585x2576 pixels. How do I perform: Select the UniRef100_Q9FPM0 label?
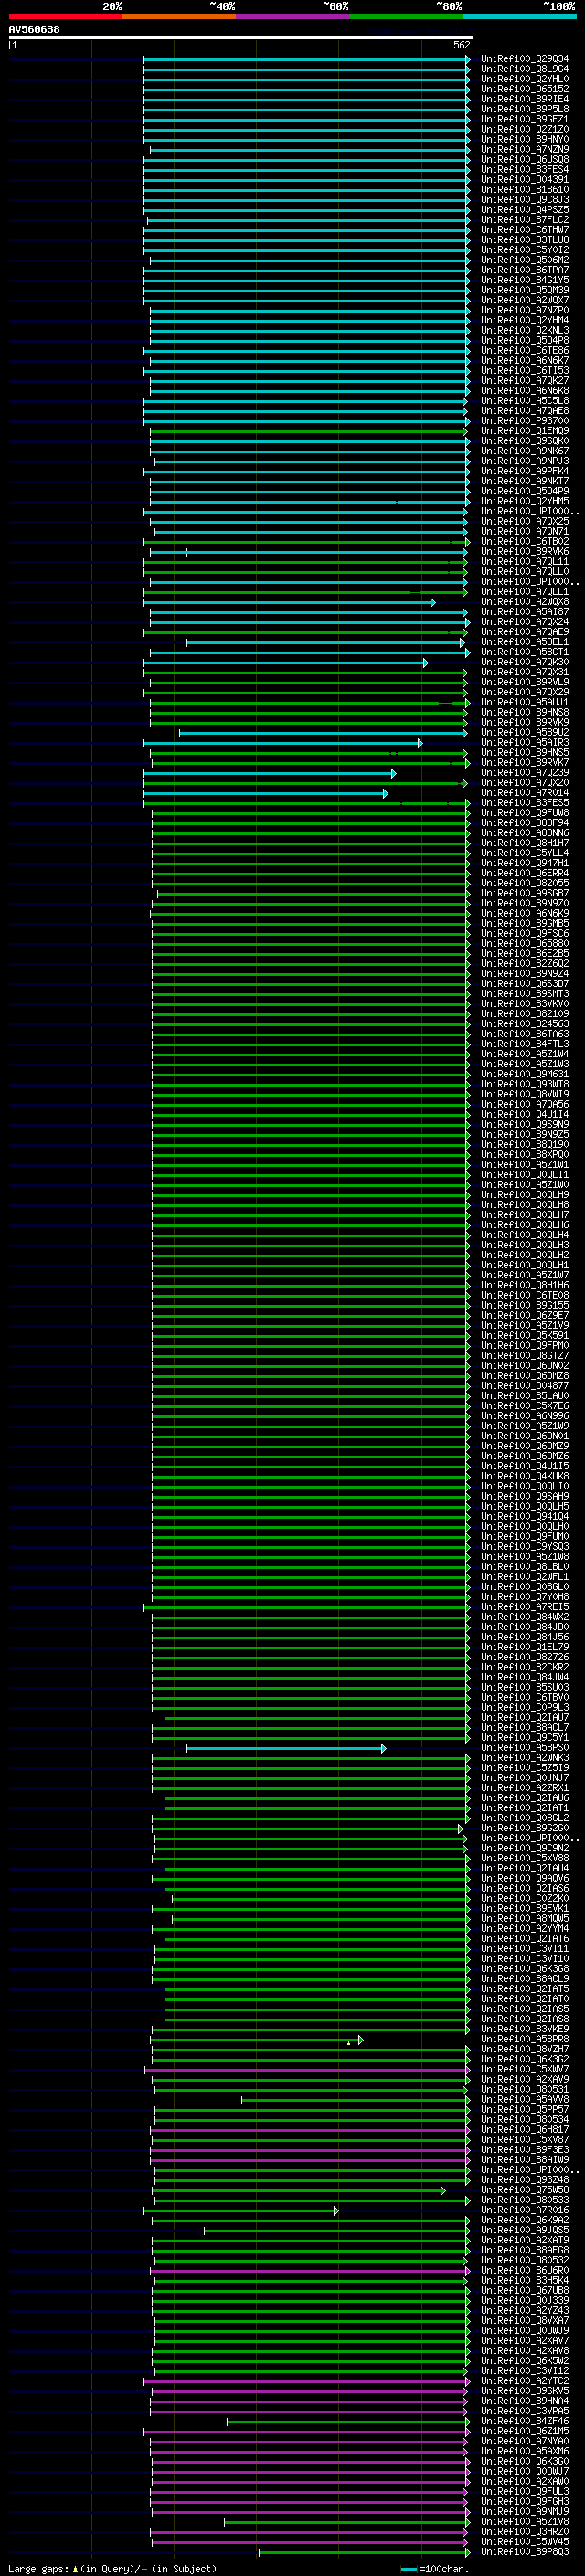click(524, 1345)
